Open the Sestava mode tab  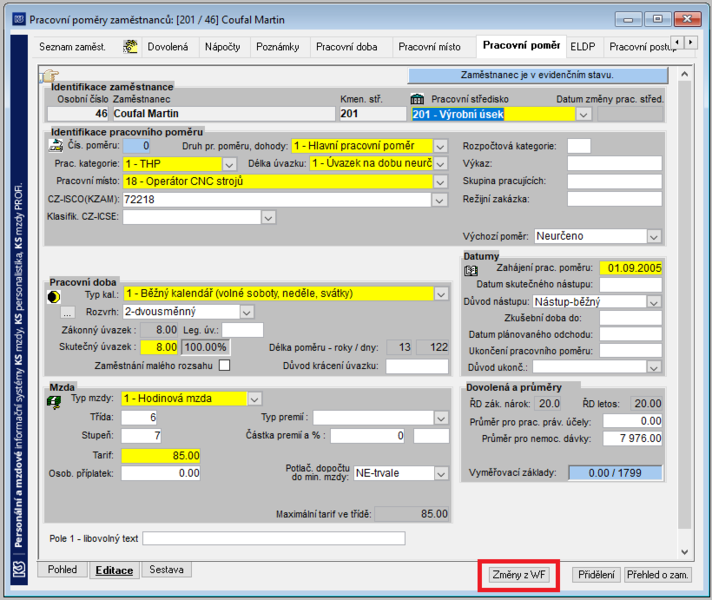[x=166, y=570]
